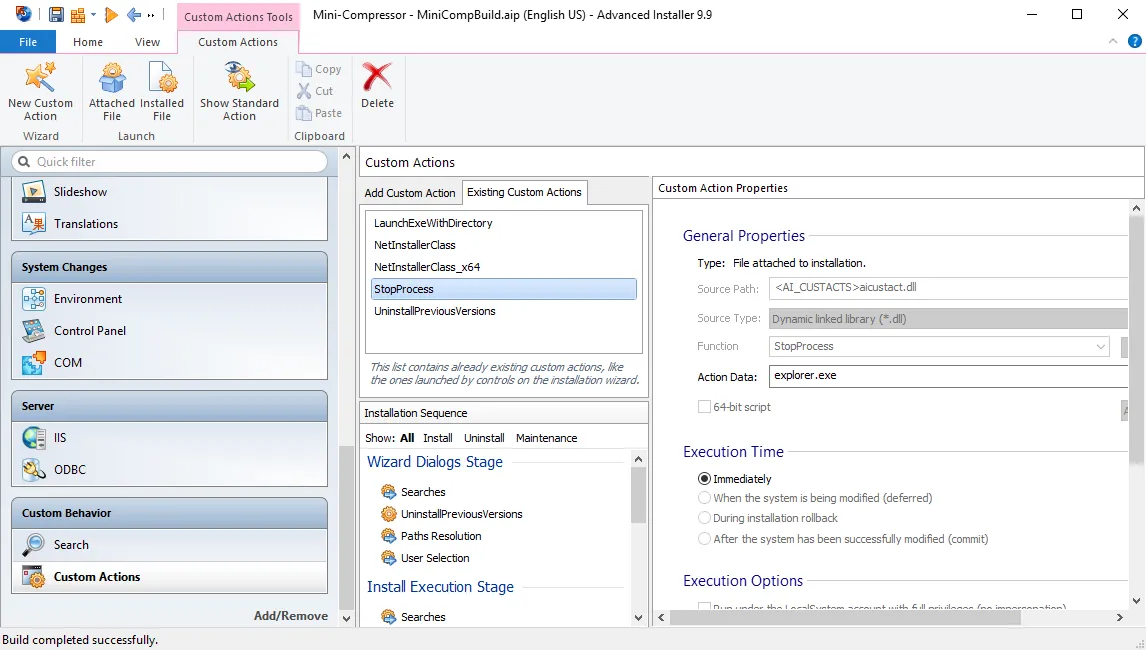Screen dimensions: 1146x650
Task: Open the Slideshow page
Action: (x=170, y=192)
